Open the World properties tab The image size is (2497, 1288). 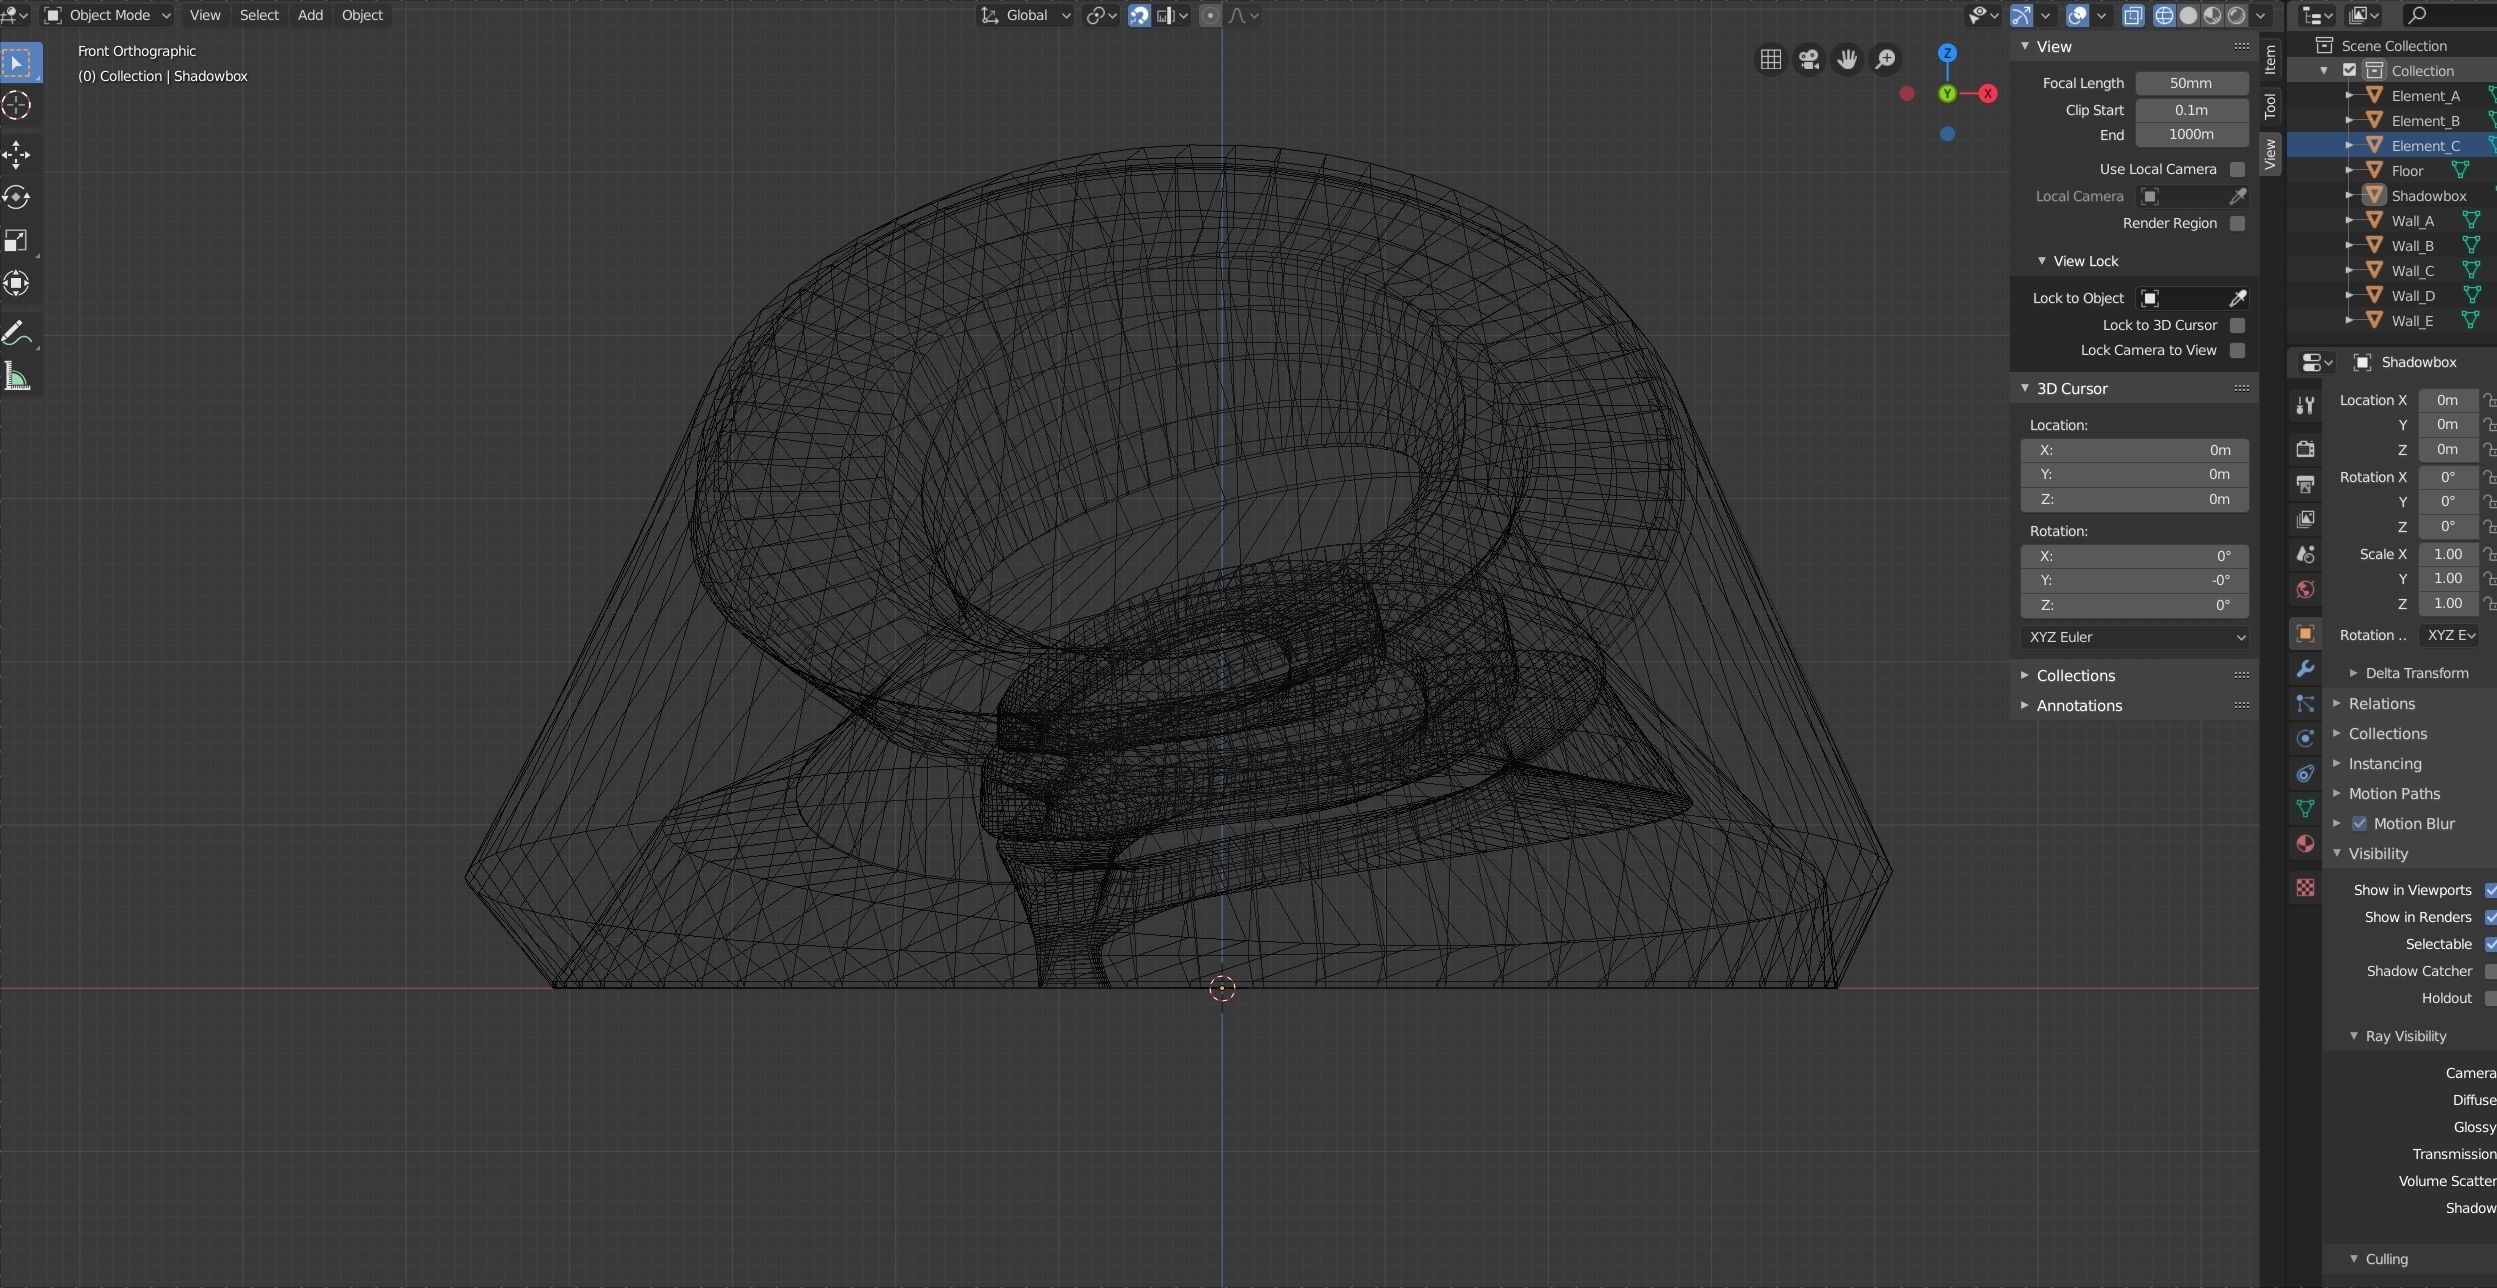pyautogui.click(x=2305, y=589)
